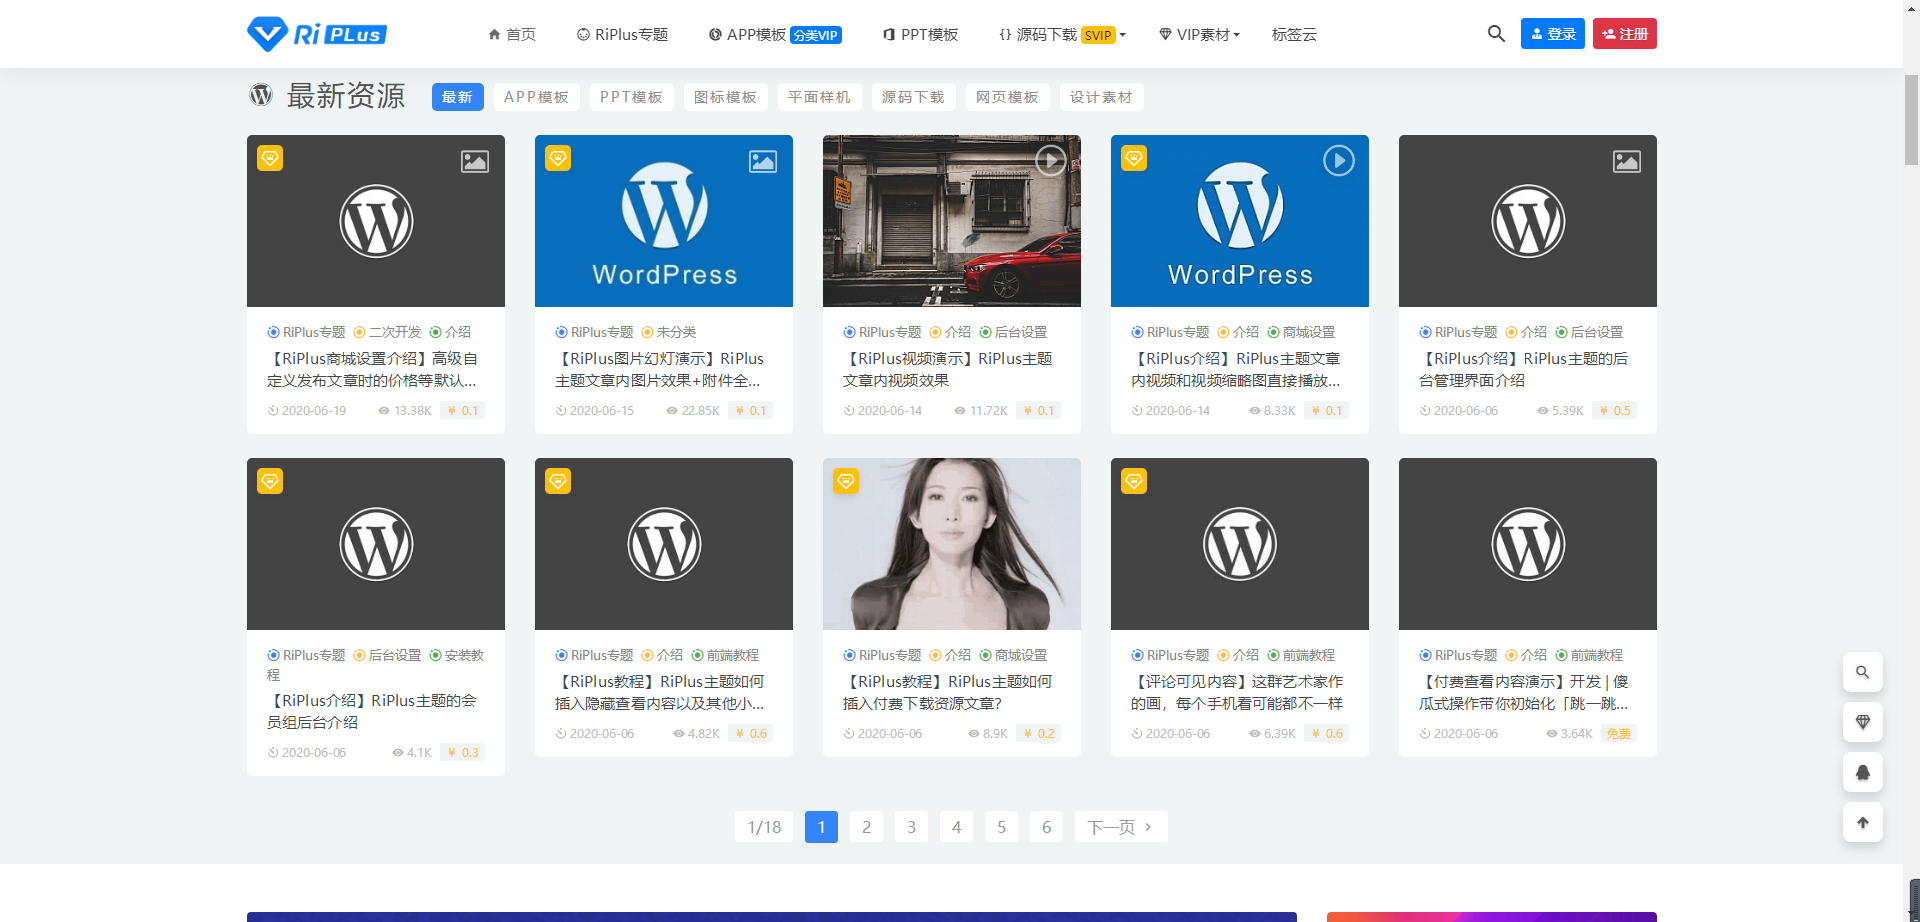The image size is (1920, 922).
Task: Open the woman portrait thumbnail post
Action: pyautogui.click(x=951, y=544)
